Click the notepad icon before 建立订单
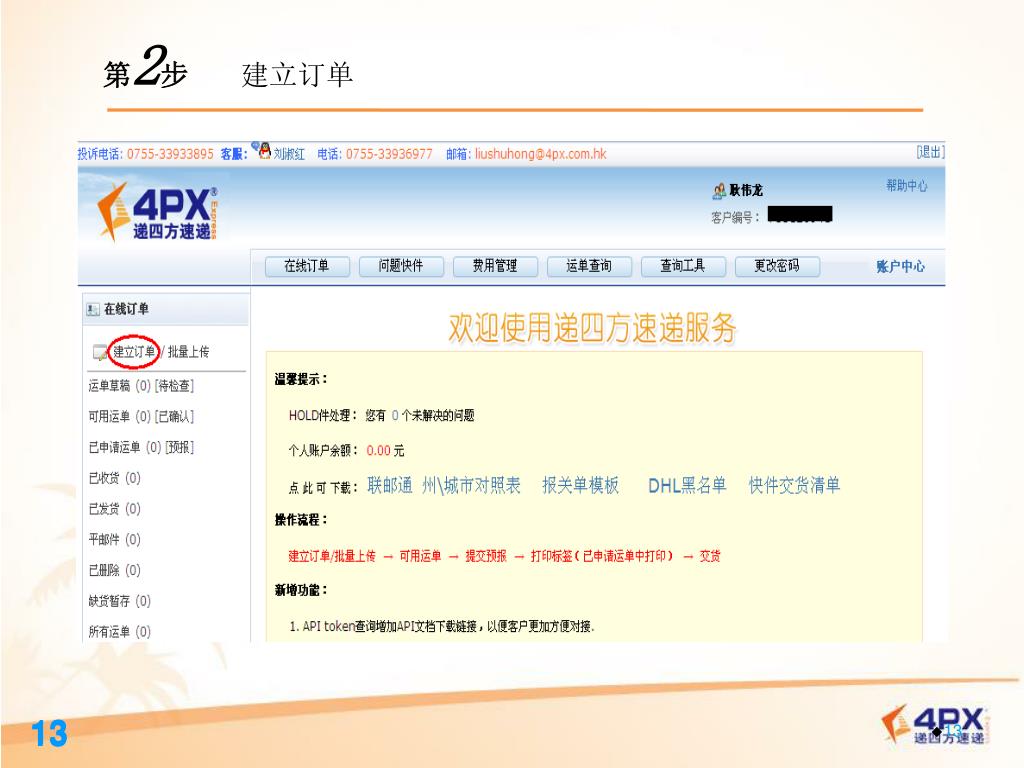The width and height of the screenshot is (1024, 768). click(x=100, y=352)
